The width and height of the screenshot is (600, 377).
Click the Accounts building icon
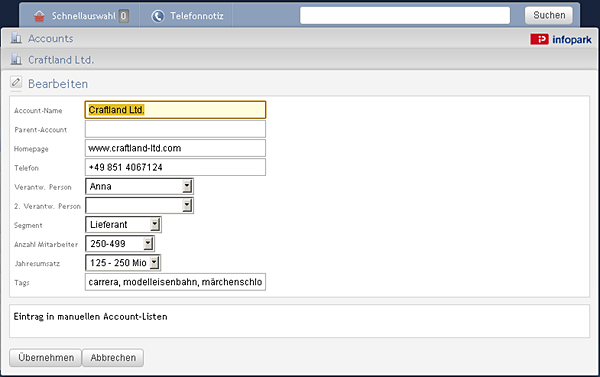coord(16,38)
